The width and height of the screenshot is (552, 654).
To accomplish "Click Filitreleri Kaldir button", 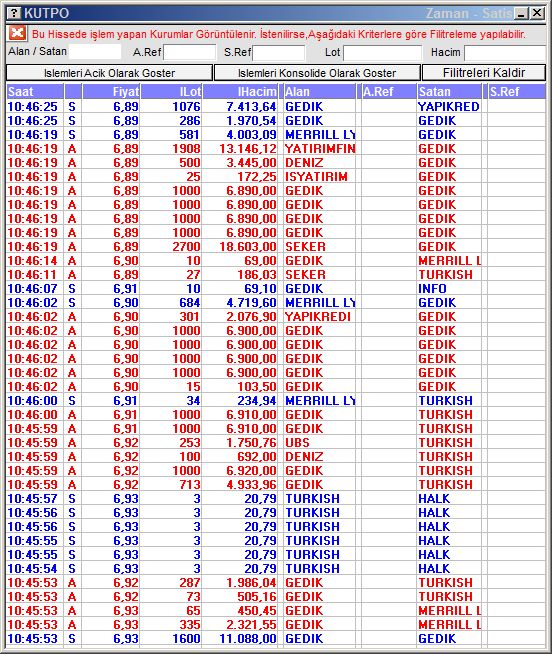I will tap(484, 73).
